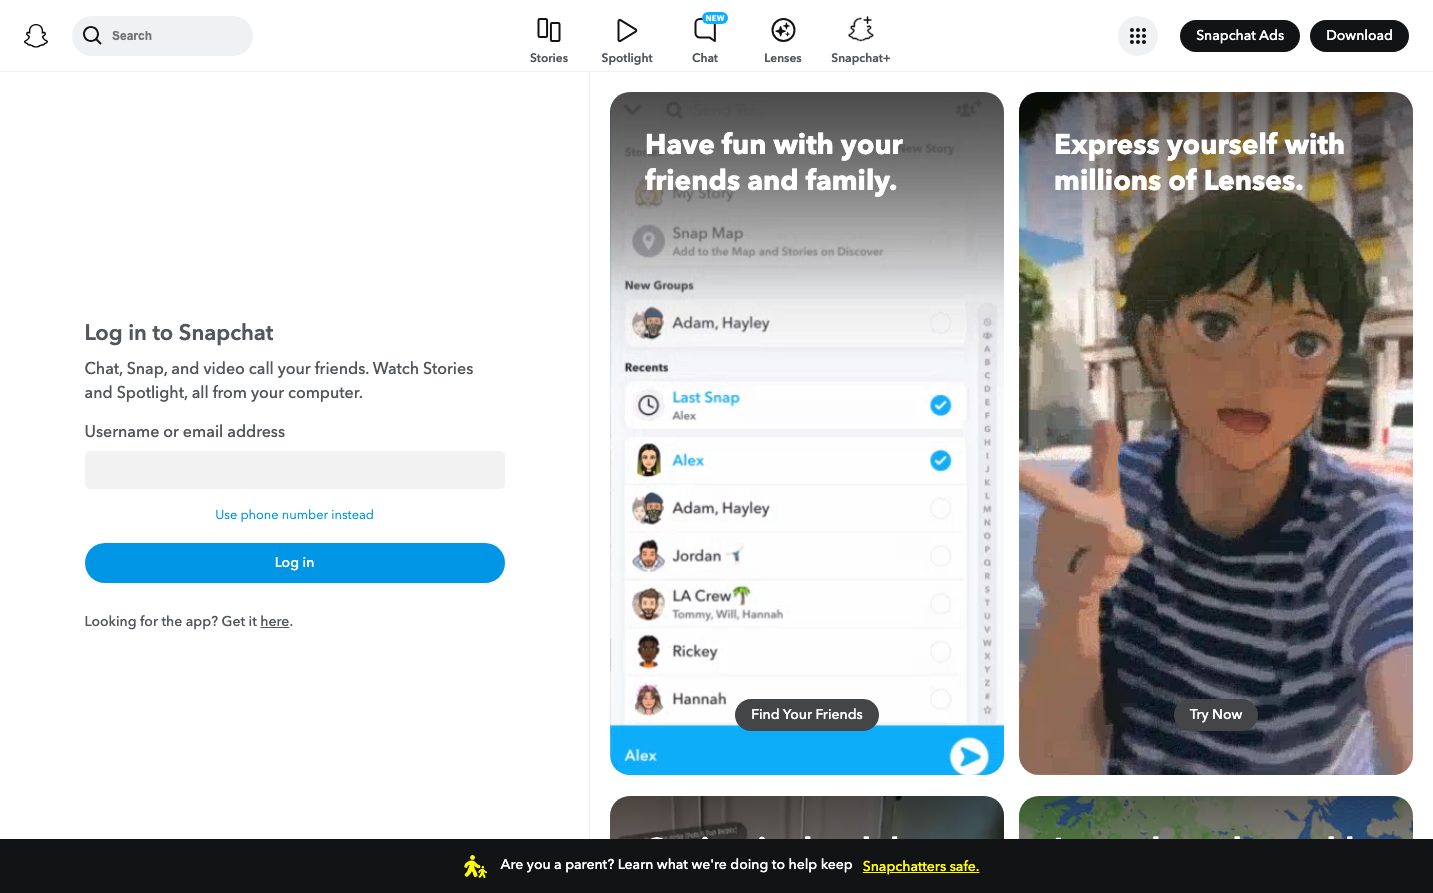Viewport: 1433px width, 893px height.
Task: Browse the Lenses page
Action: pos(782,40)
